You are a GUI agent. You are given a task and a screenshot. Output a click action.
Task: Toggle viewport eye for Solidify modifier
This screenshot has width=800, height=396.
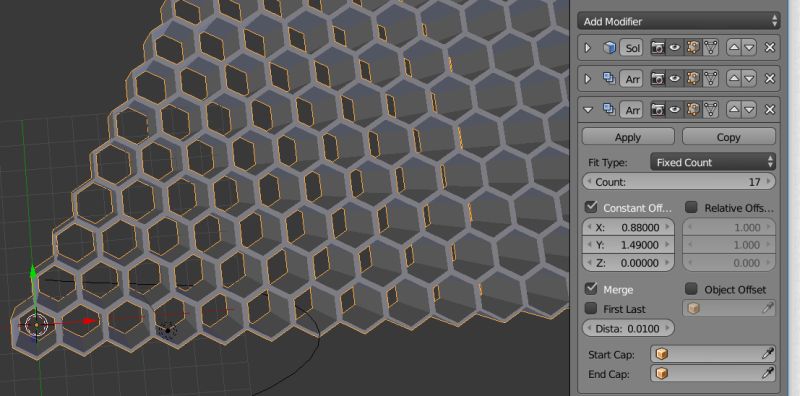pos(675,48)
